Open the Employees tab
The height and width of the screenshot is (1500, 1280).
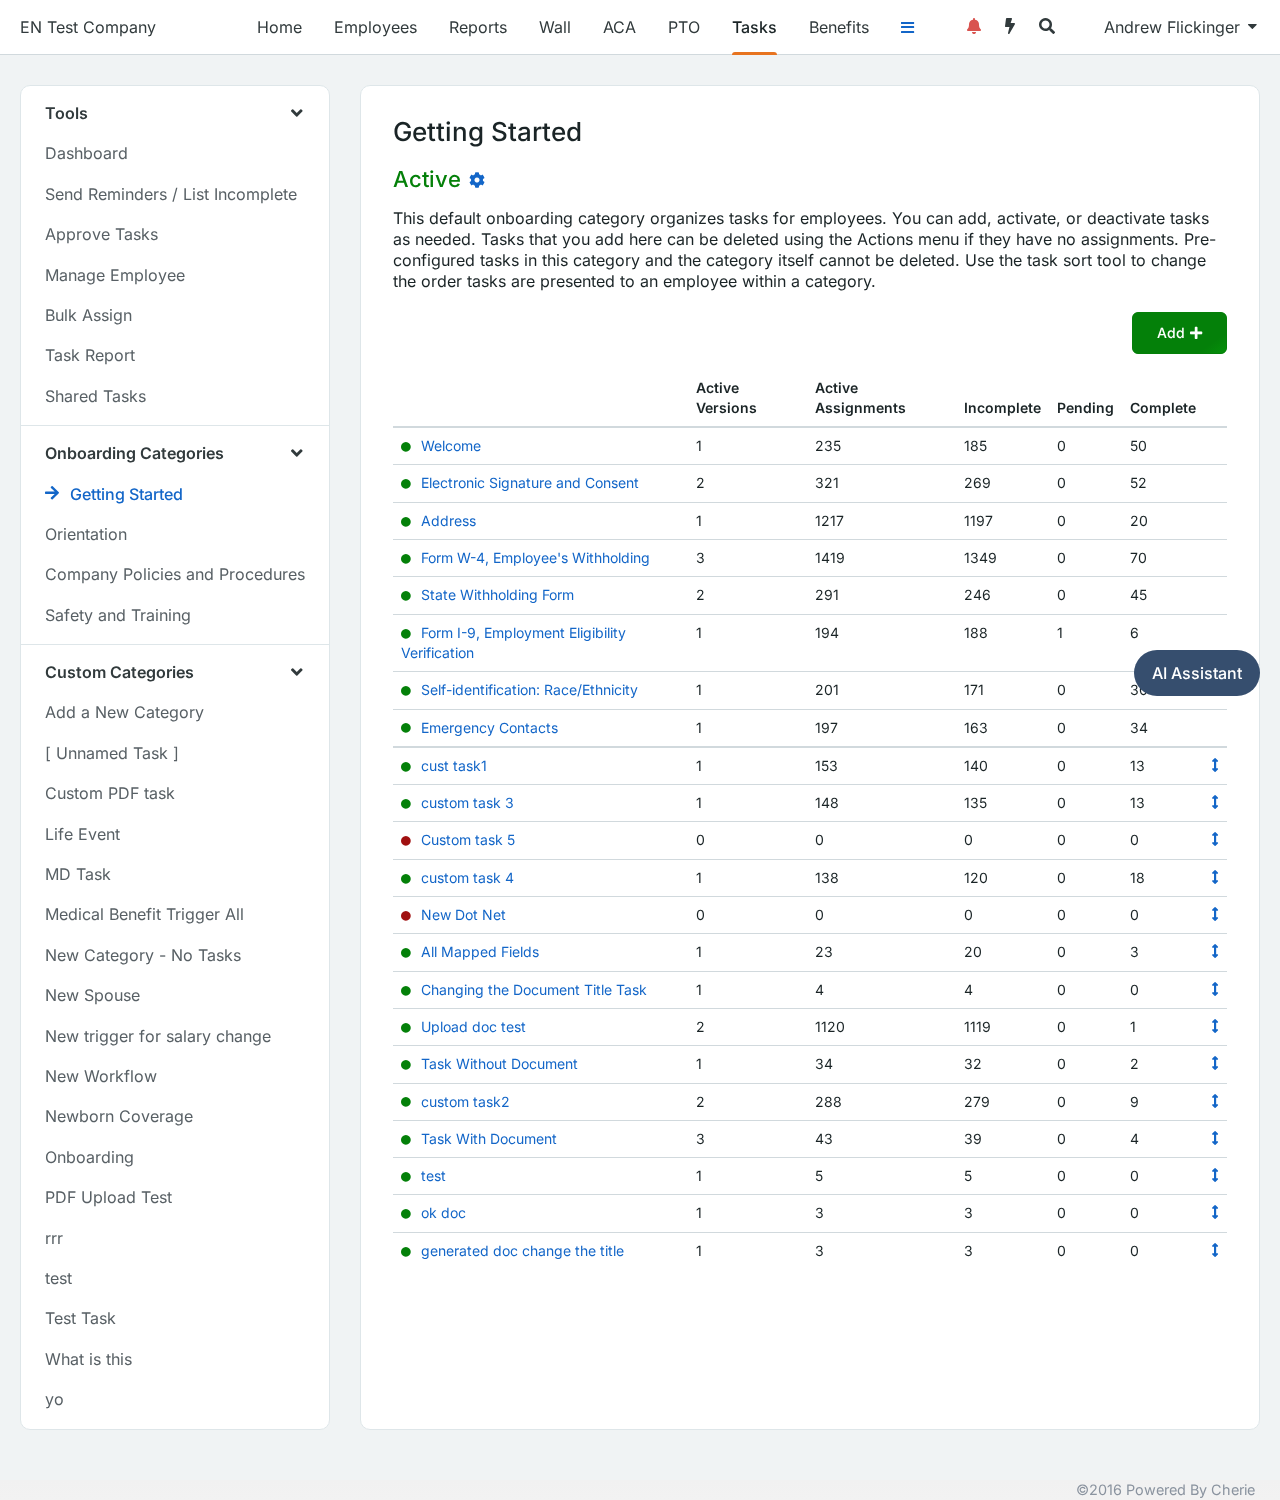pos(375,27)
